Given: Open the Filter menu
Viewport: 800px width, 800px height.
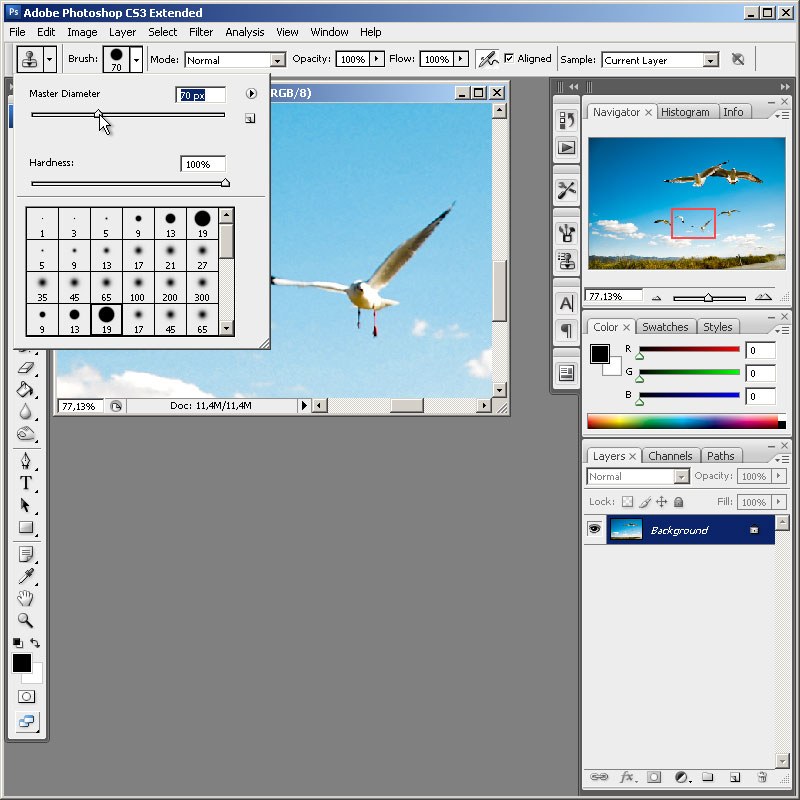Looking at the screenshot, I should (201, 32).
